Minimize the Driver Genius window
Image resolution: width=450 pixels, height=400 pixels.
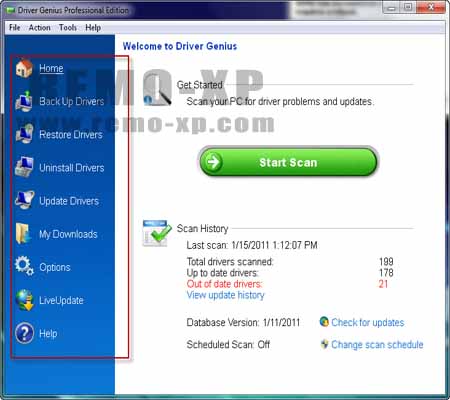(392, 8)
